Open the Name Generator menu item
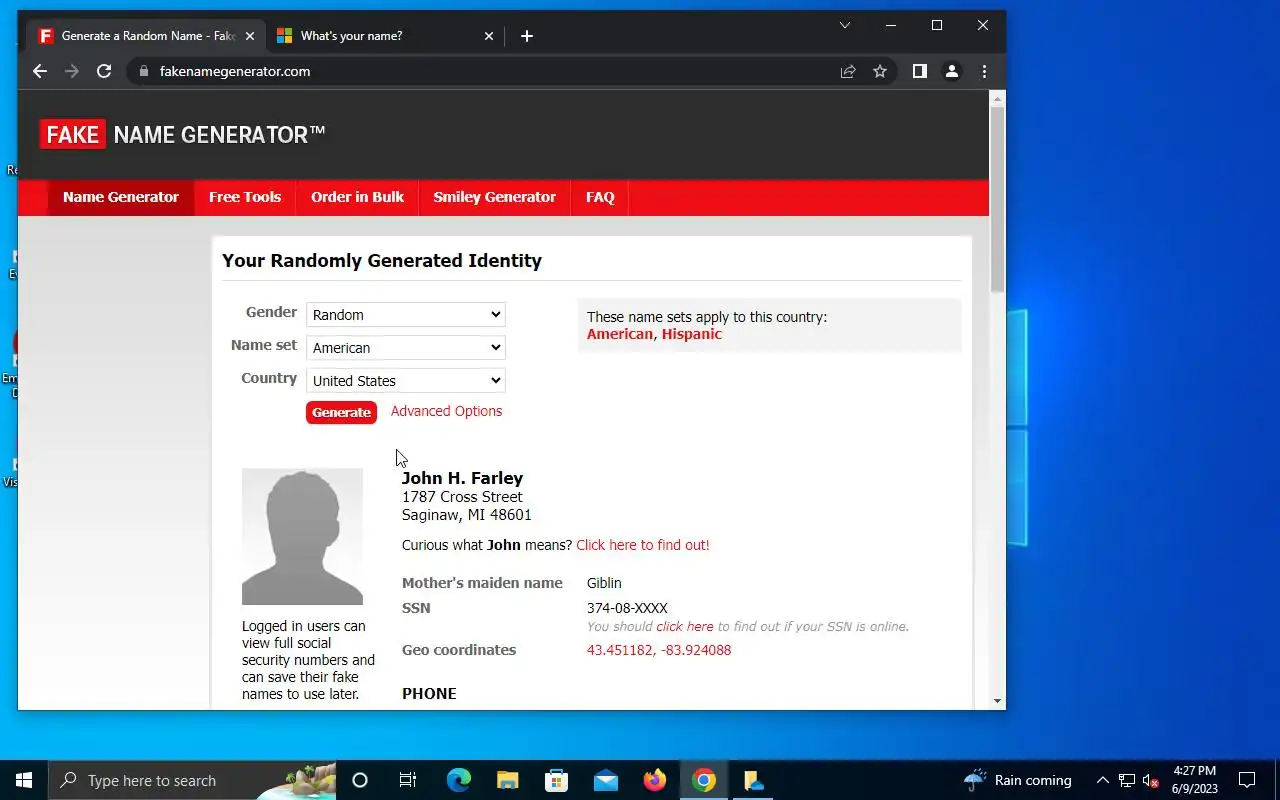The image size is (1280, 800). pos(121,197)
